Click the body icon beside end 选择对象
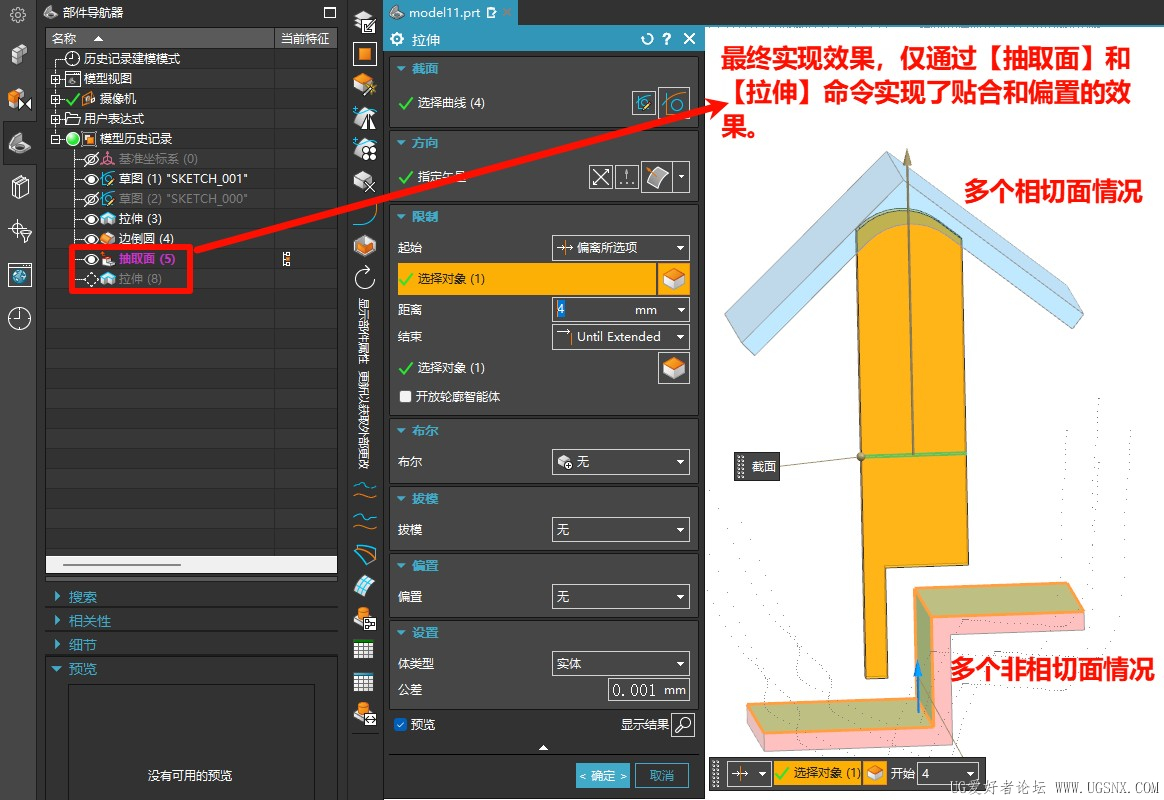This screenshot has width=1164, height=800. coord(673,368)
